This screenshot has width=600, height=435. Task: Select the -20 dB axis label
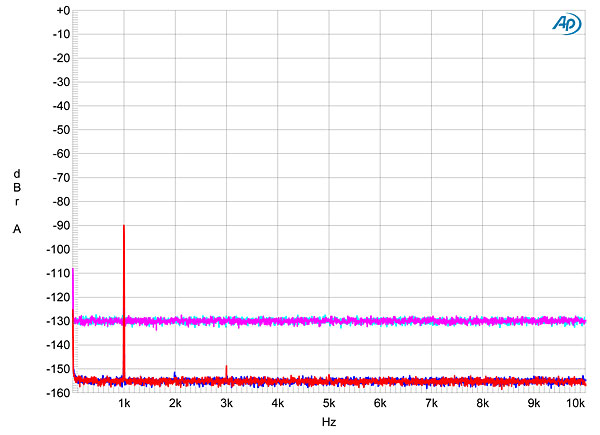pos(62,58)
